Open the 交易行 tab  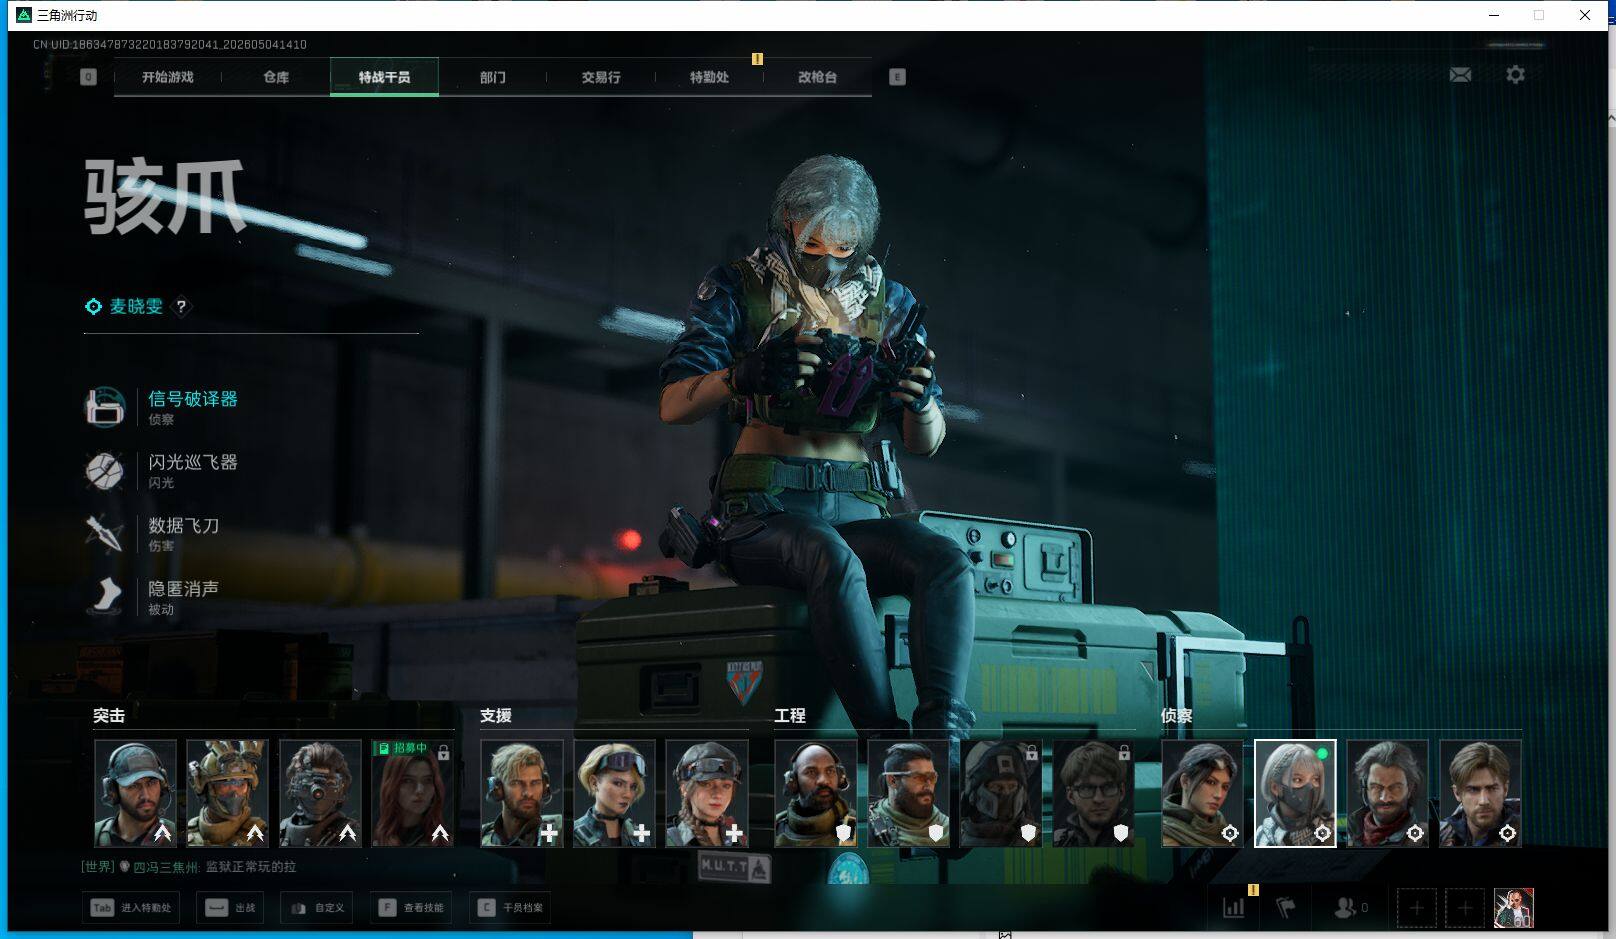tap(601, 77)
